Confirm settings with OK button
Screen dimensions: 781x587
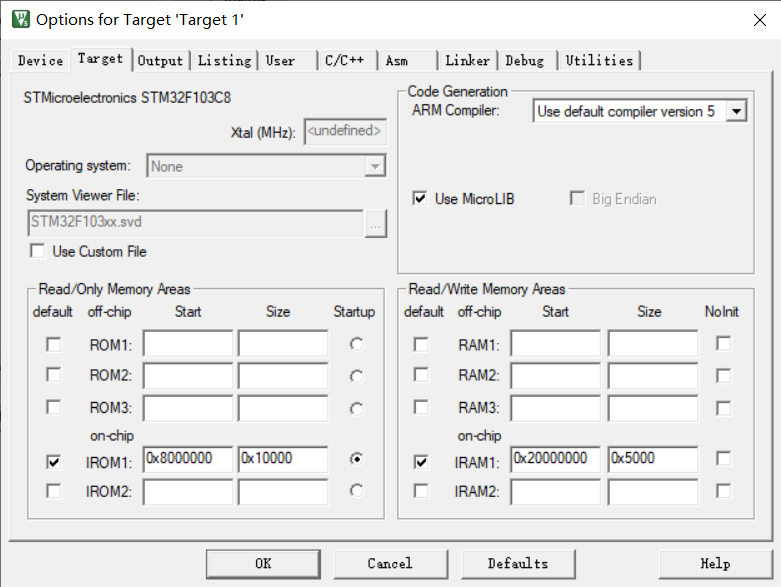click(x=263, y=564)
